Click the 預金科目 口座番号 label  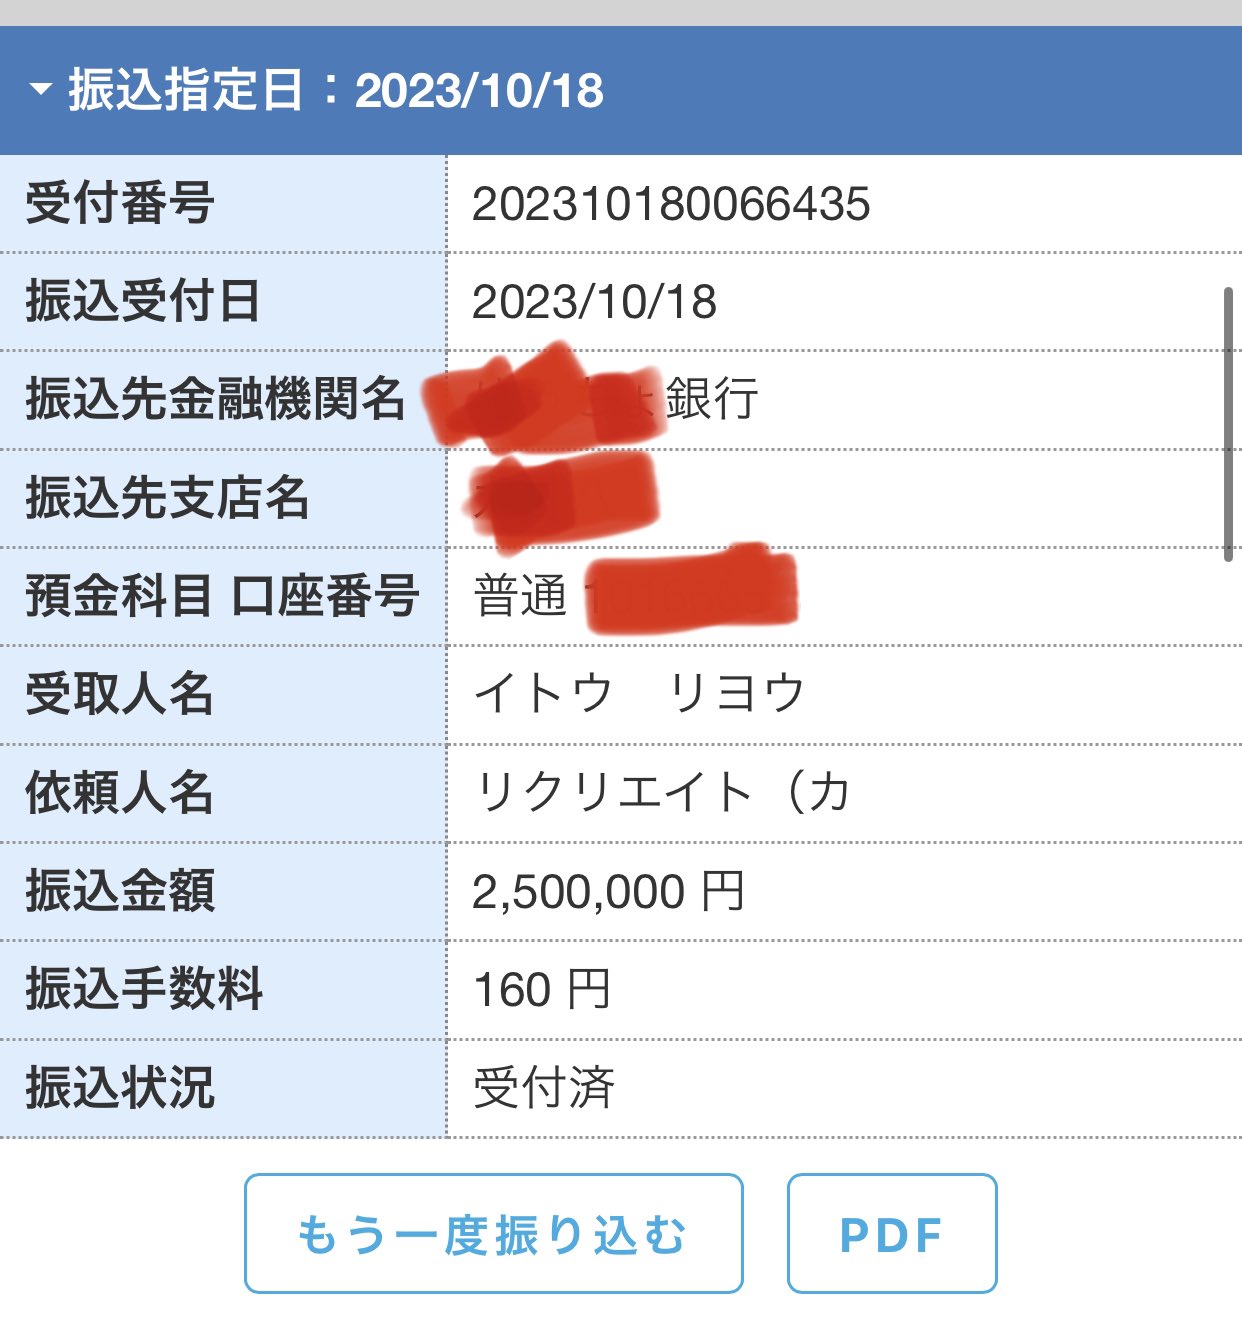pyautogui.click(x=222, y=596)
